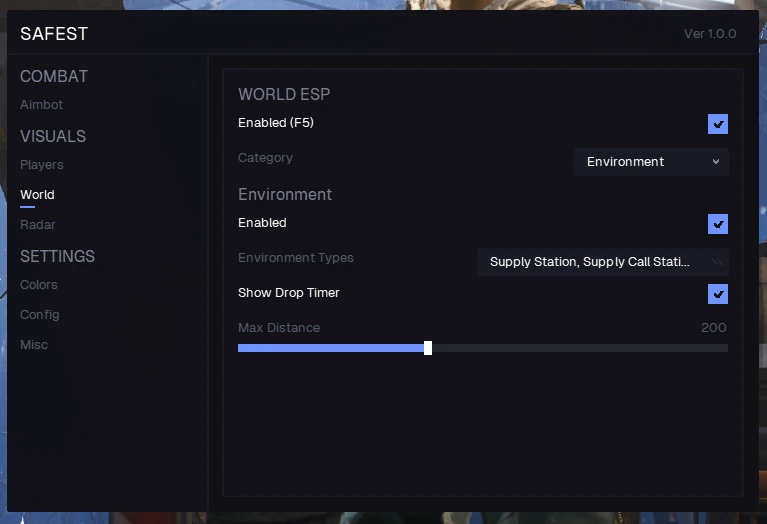Click the Max Distance label
The image size is (767, 524).
click(279, 328)
